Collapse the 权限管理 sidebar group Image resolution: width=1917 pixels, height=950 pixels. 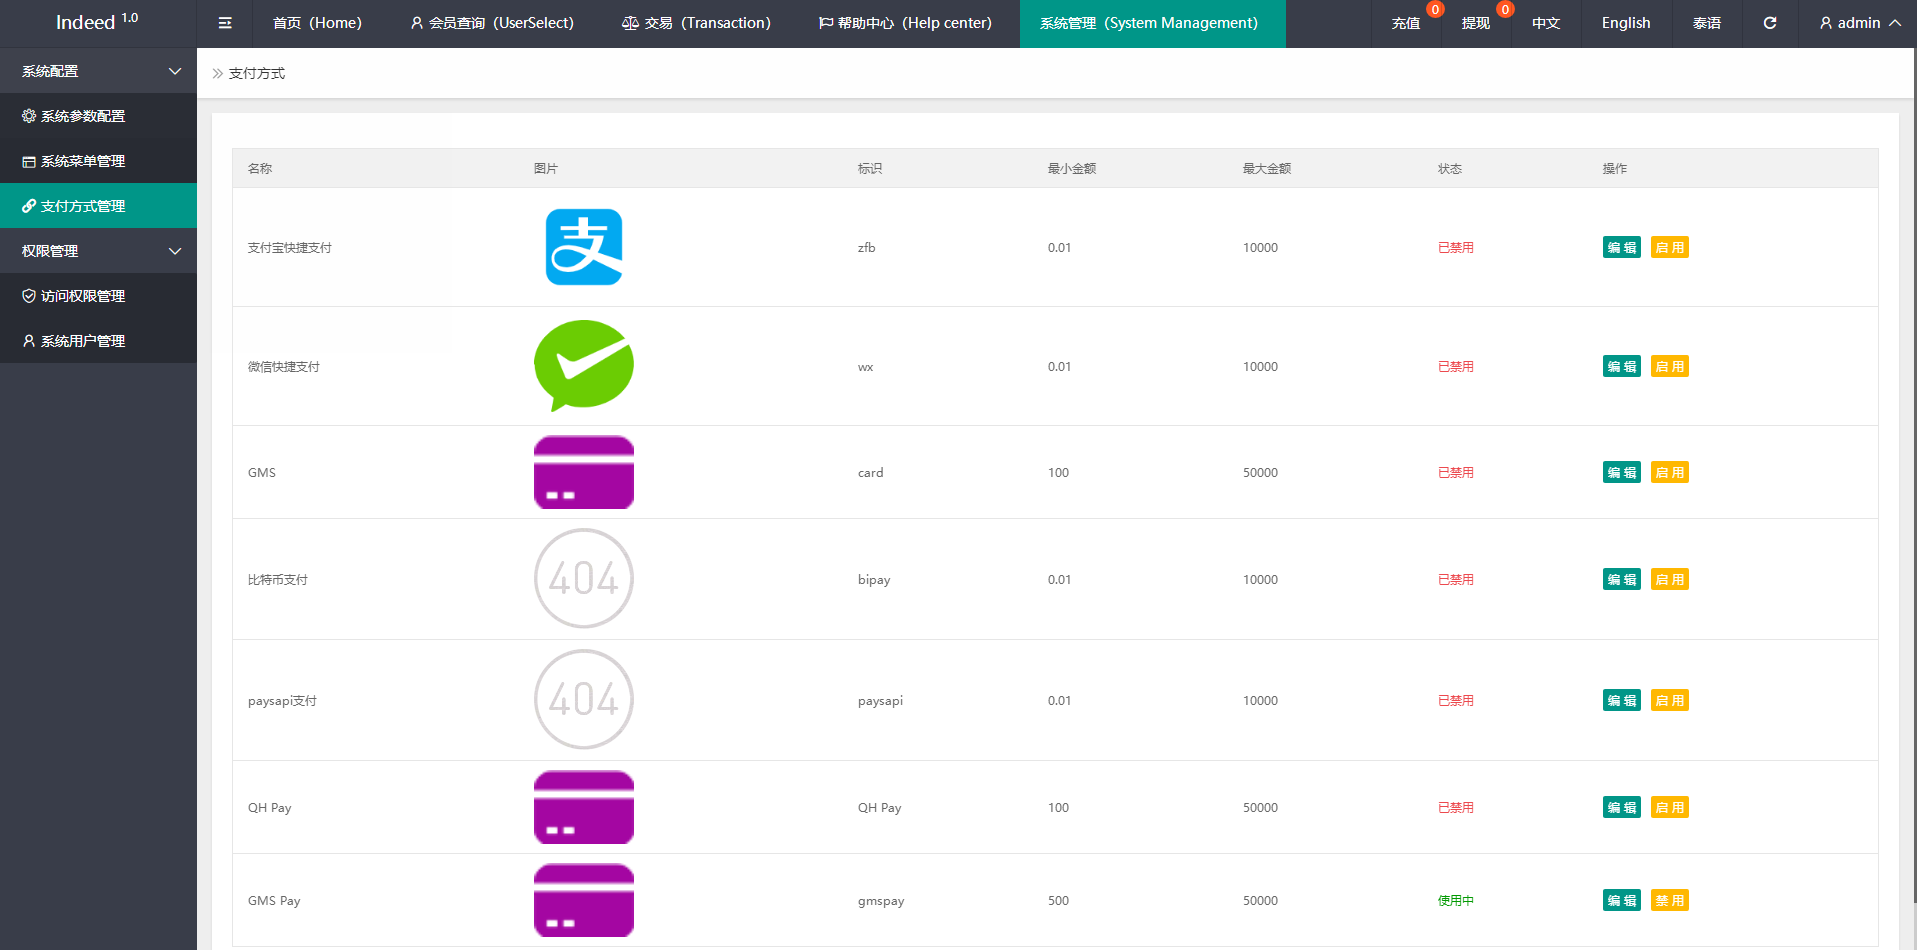pos(98,251)
